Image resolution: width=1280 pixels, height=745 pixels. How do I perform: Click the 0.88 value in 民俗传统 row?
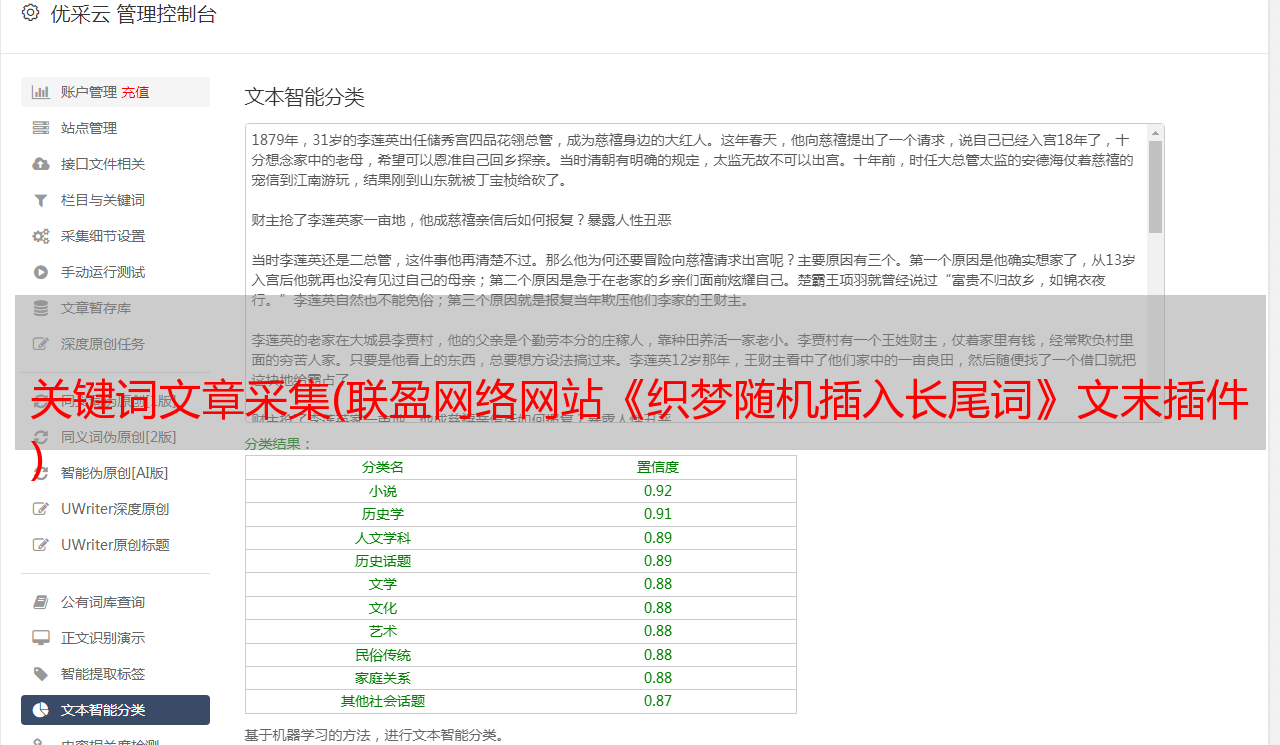[658, 655]
